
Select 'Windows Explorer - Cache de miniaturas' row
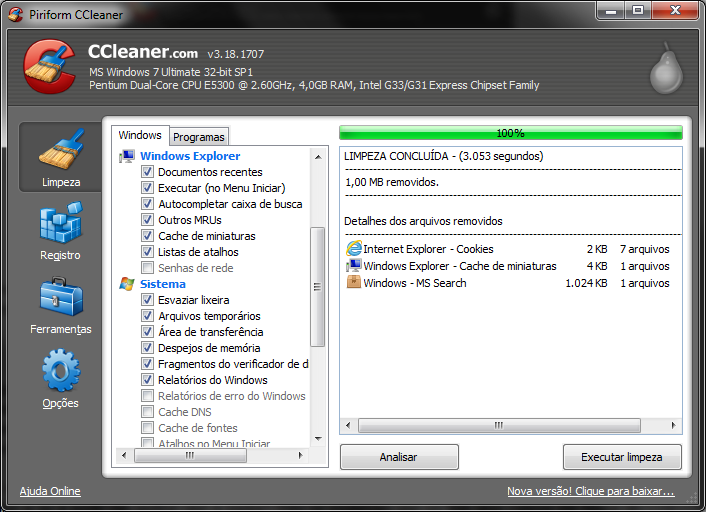[x=508, y=266]
